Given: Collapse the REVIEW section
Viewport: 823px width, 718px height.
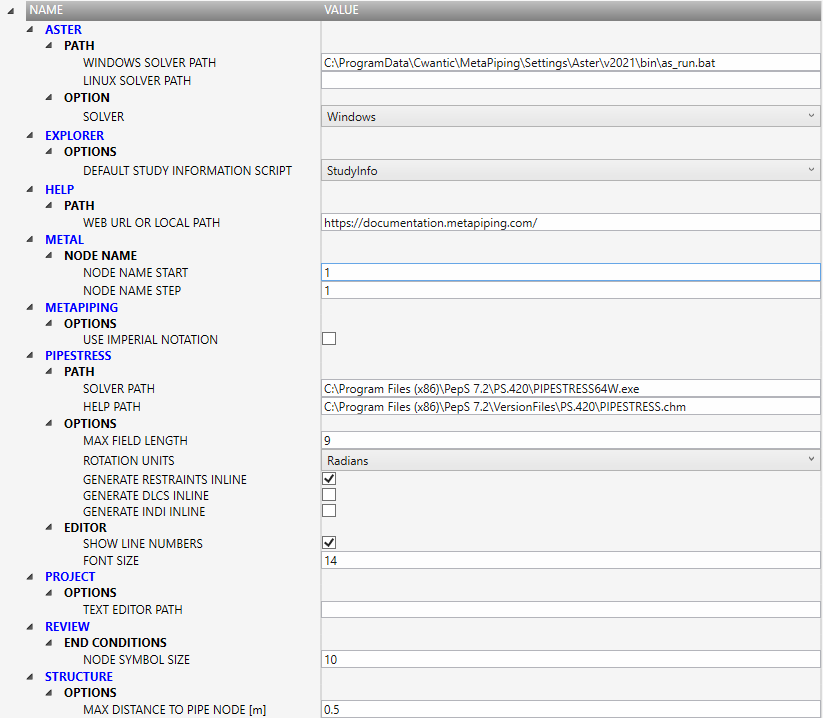Looking at the screenshot, I should pos(30,626).
